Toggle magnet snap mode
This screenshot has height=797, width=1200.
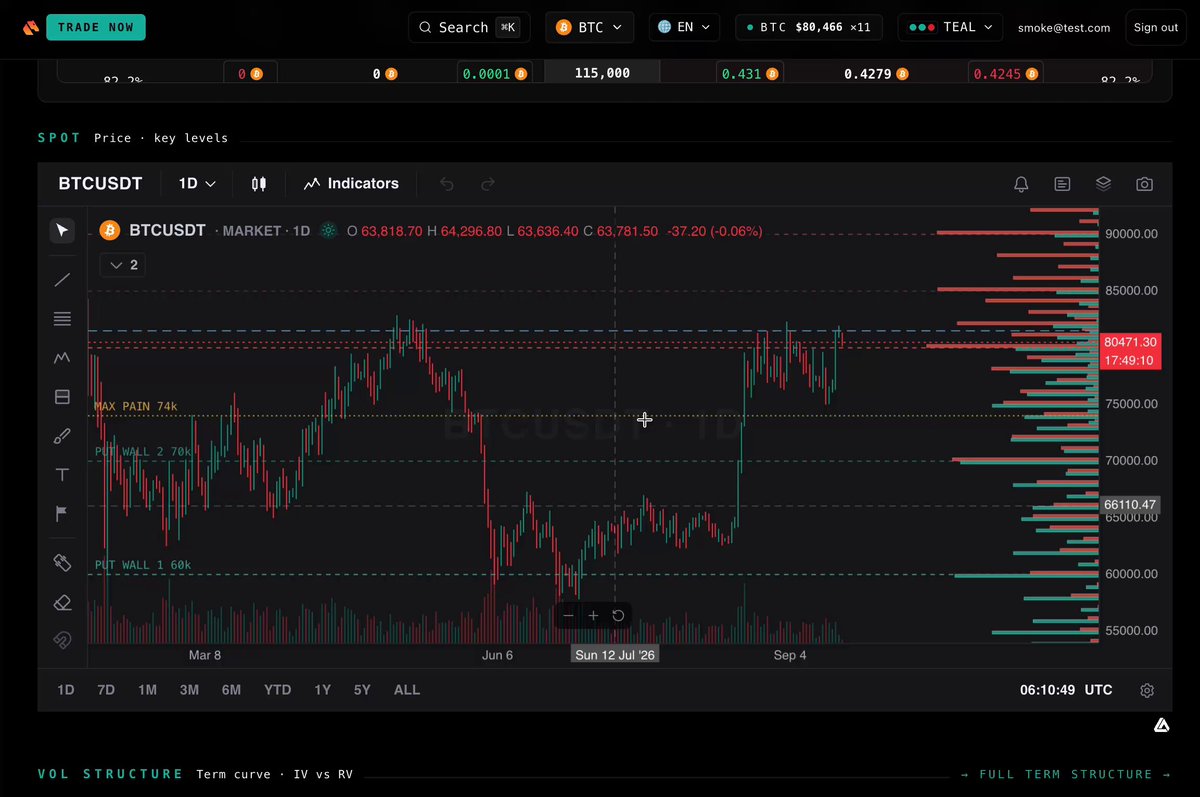tap(62, 640)
